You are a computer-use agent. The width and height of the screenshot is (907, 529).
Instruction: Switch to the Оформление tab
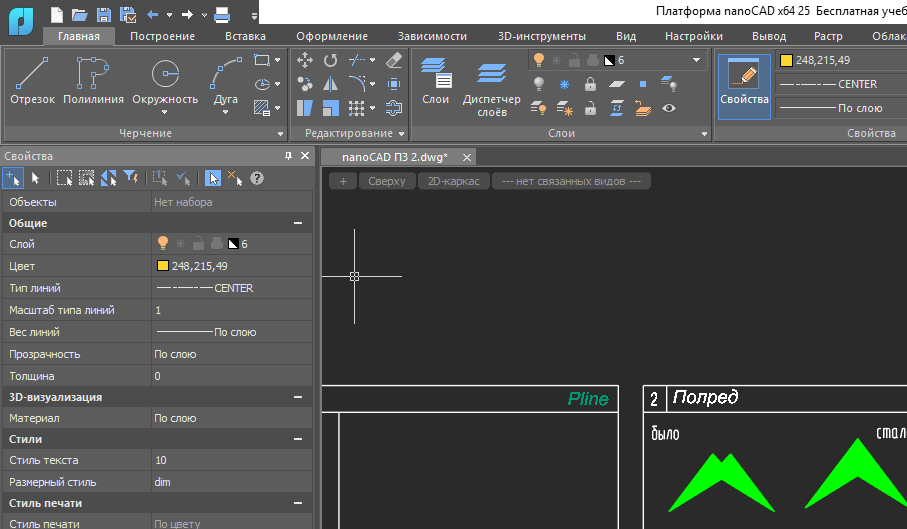pyautogui.click(x=332, y=36)
